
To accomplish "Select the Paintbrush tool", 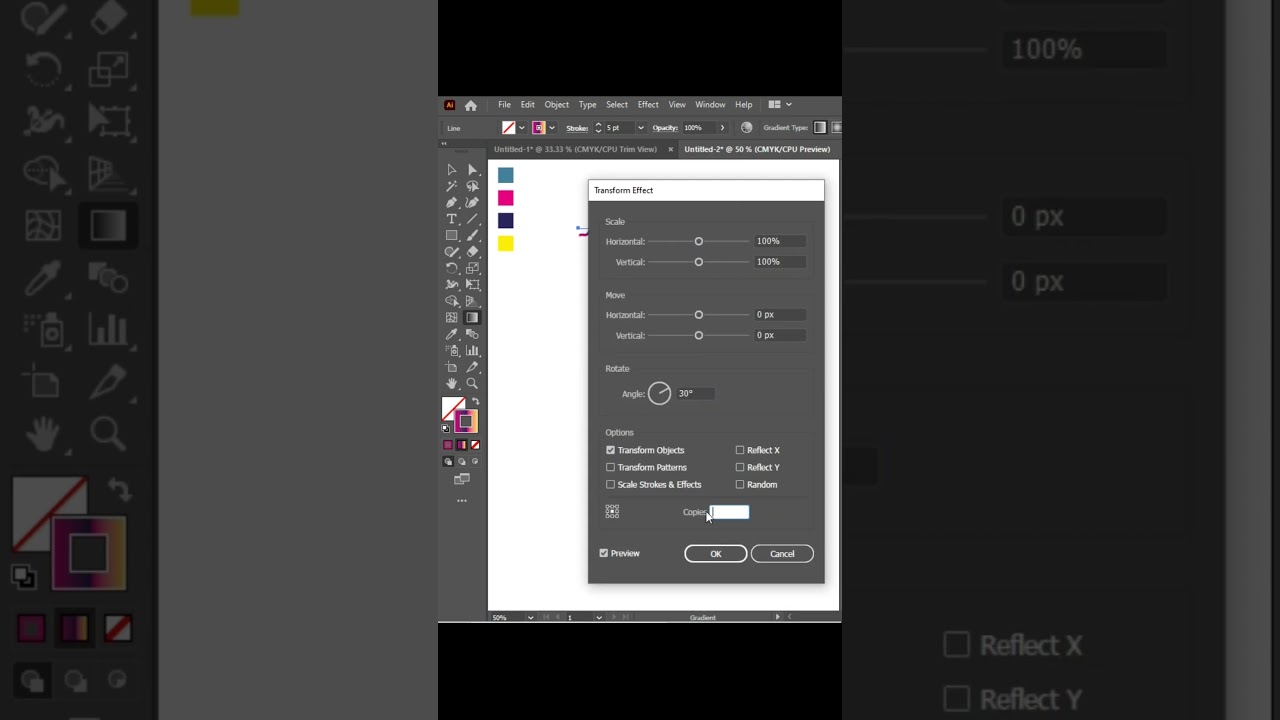I will click(x=472, y=235).
